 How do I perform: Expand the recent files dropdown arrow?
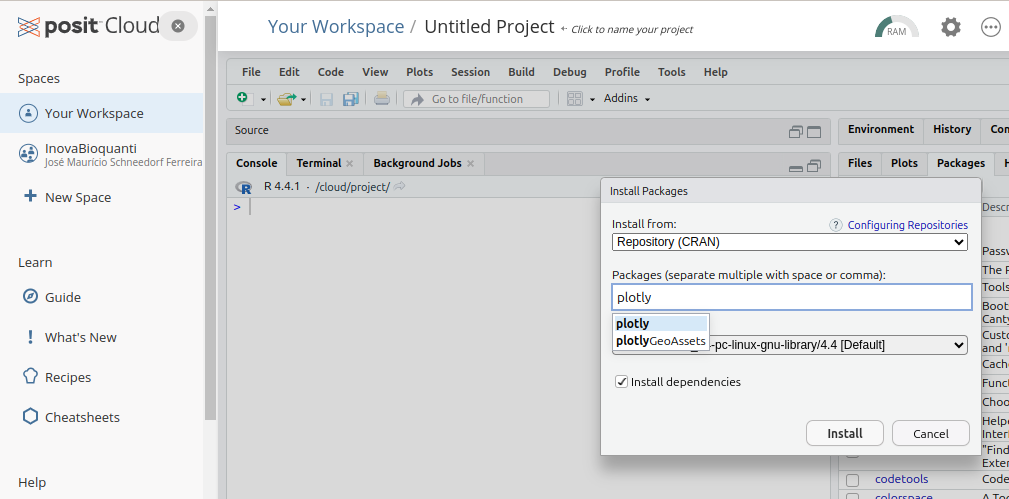303,99
